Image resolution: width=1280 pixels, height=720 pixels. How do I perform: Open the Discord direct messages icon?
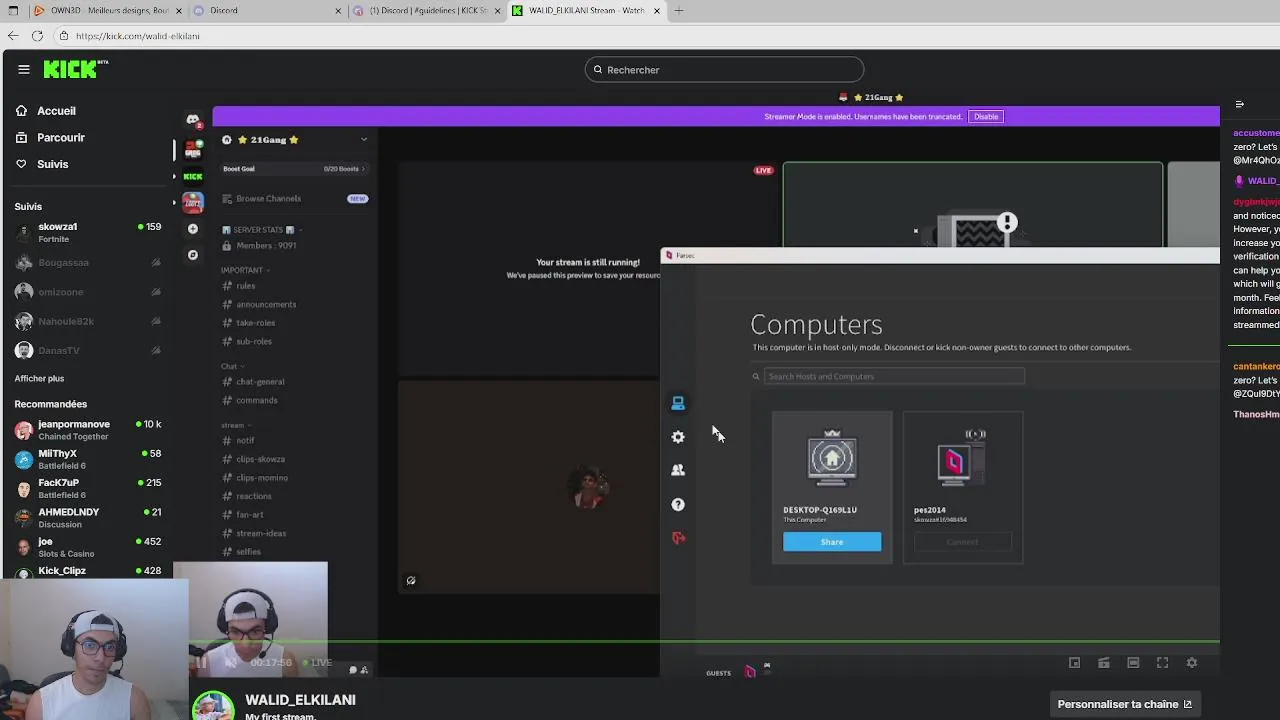[x=193, y=120]
